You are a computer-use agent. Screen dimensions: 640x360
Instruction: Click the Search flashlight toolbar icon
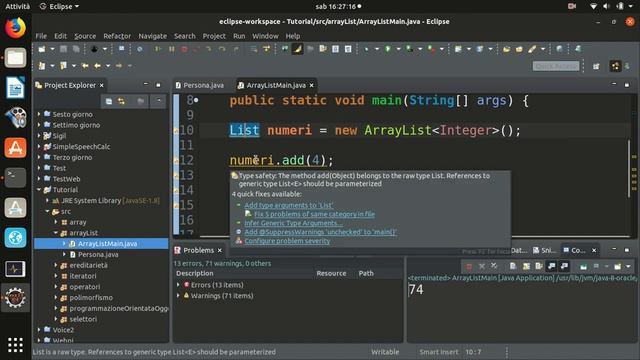click(x=532, y=49)
